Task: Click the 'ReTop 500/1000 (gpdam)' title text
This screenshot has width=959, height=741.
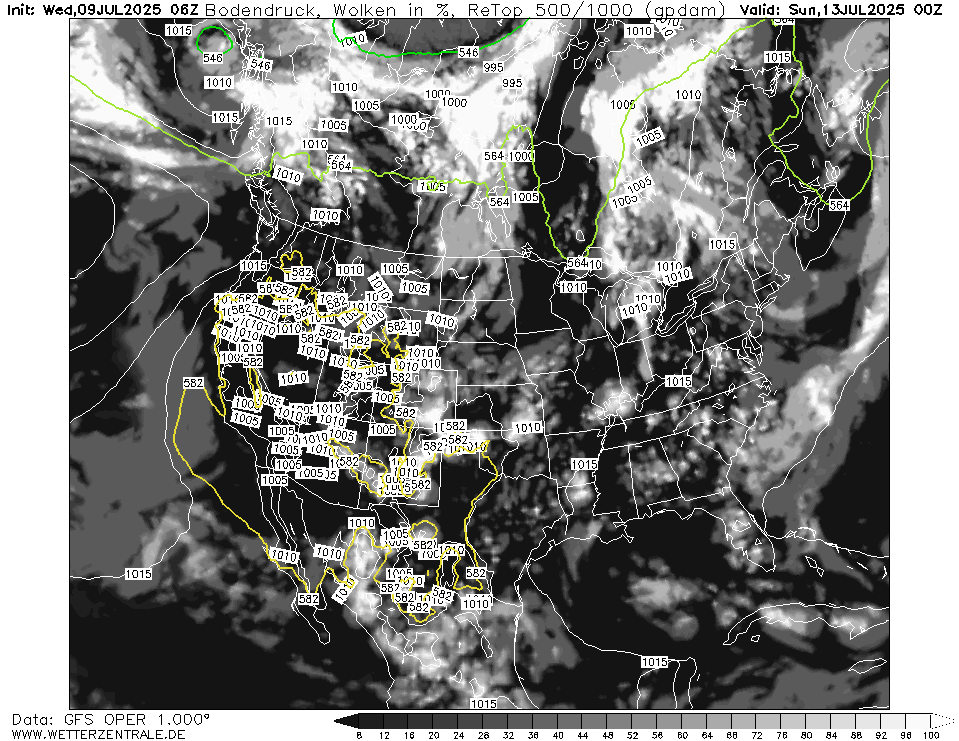Action: [x=598, y=9]
